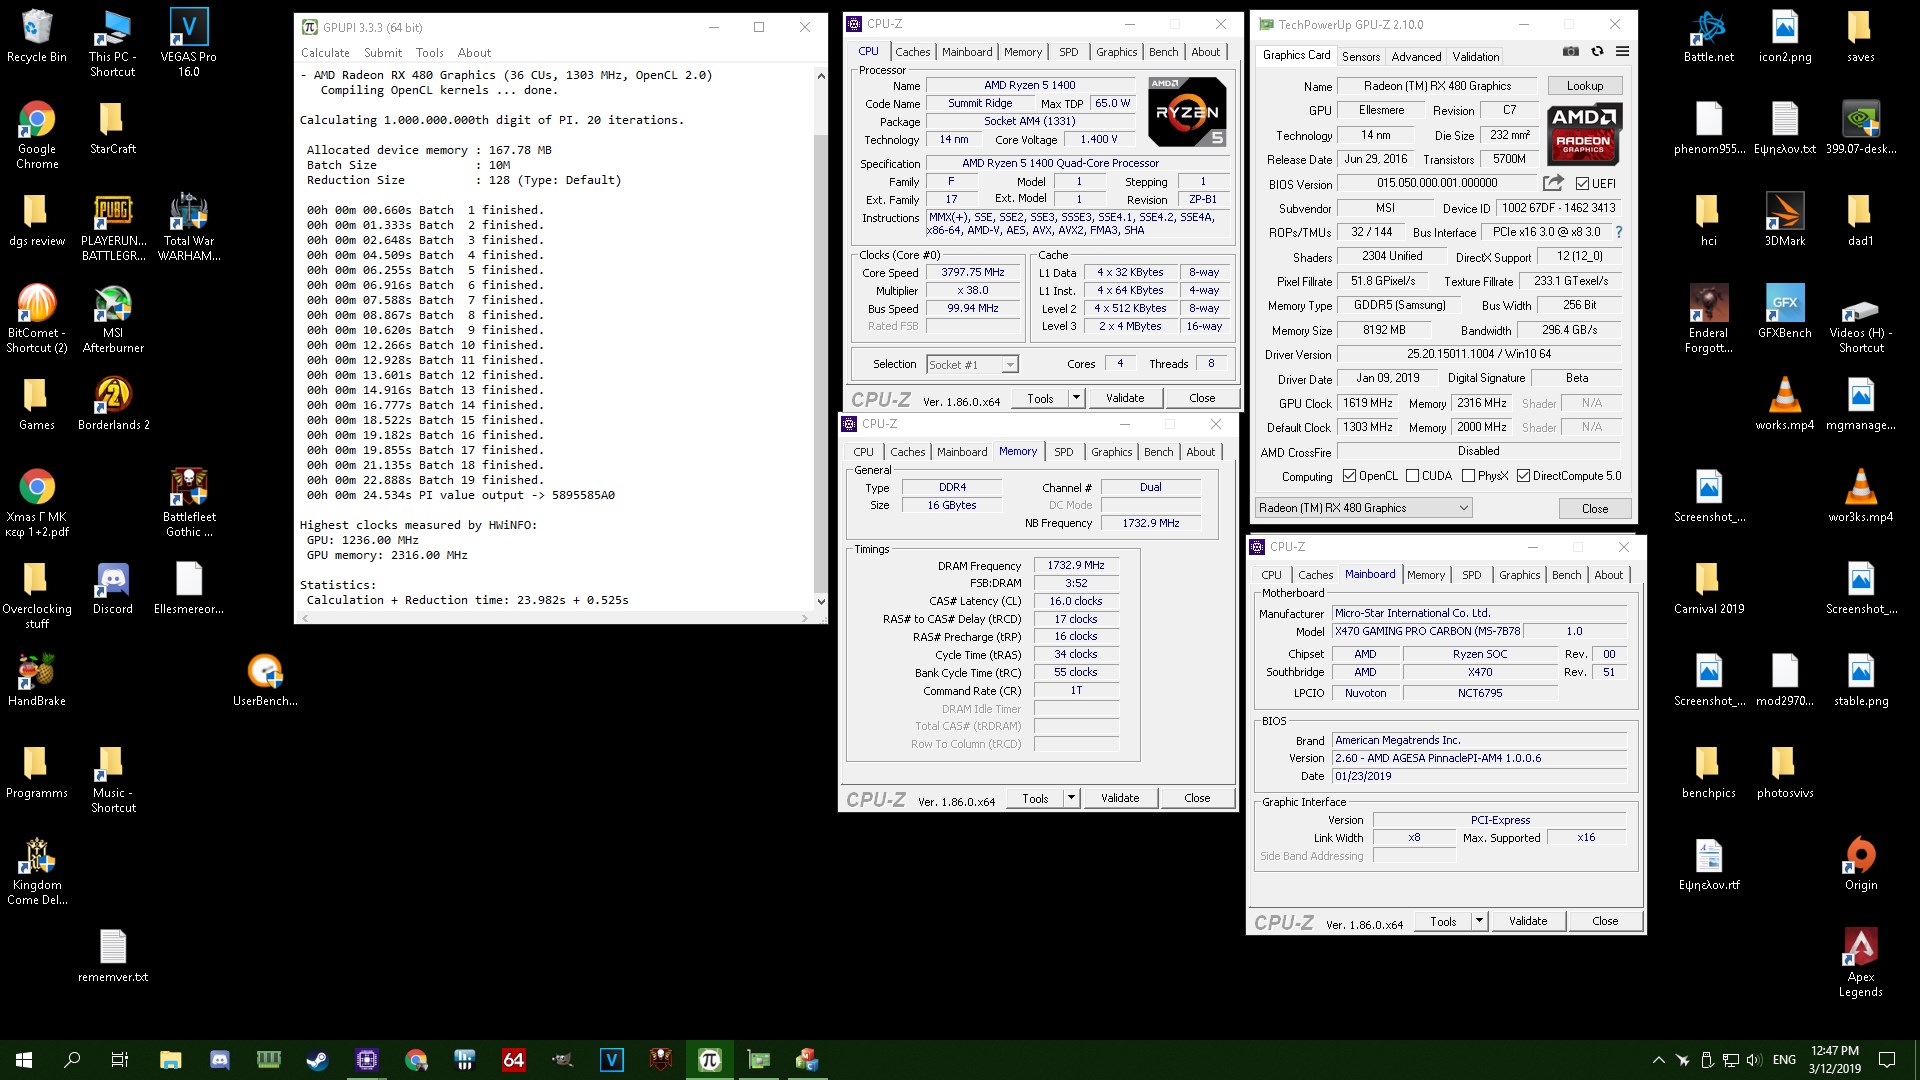
Task: Click the volume speaker icon in tray
Action: [x=1755, y=1060]
